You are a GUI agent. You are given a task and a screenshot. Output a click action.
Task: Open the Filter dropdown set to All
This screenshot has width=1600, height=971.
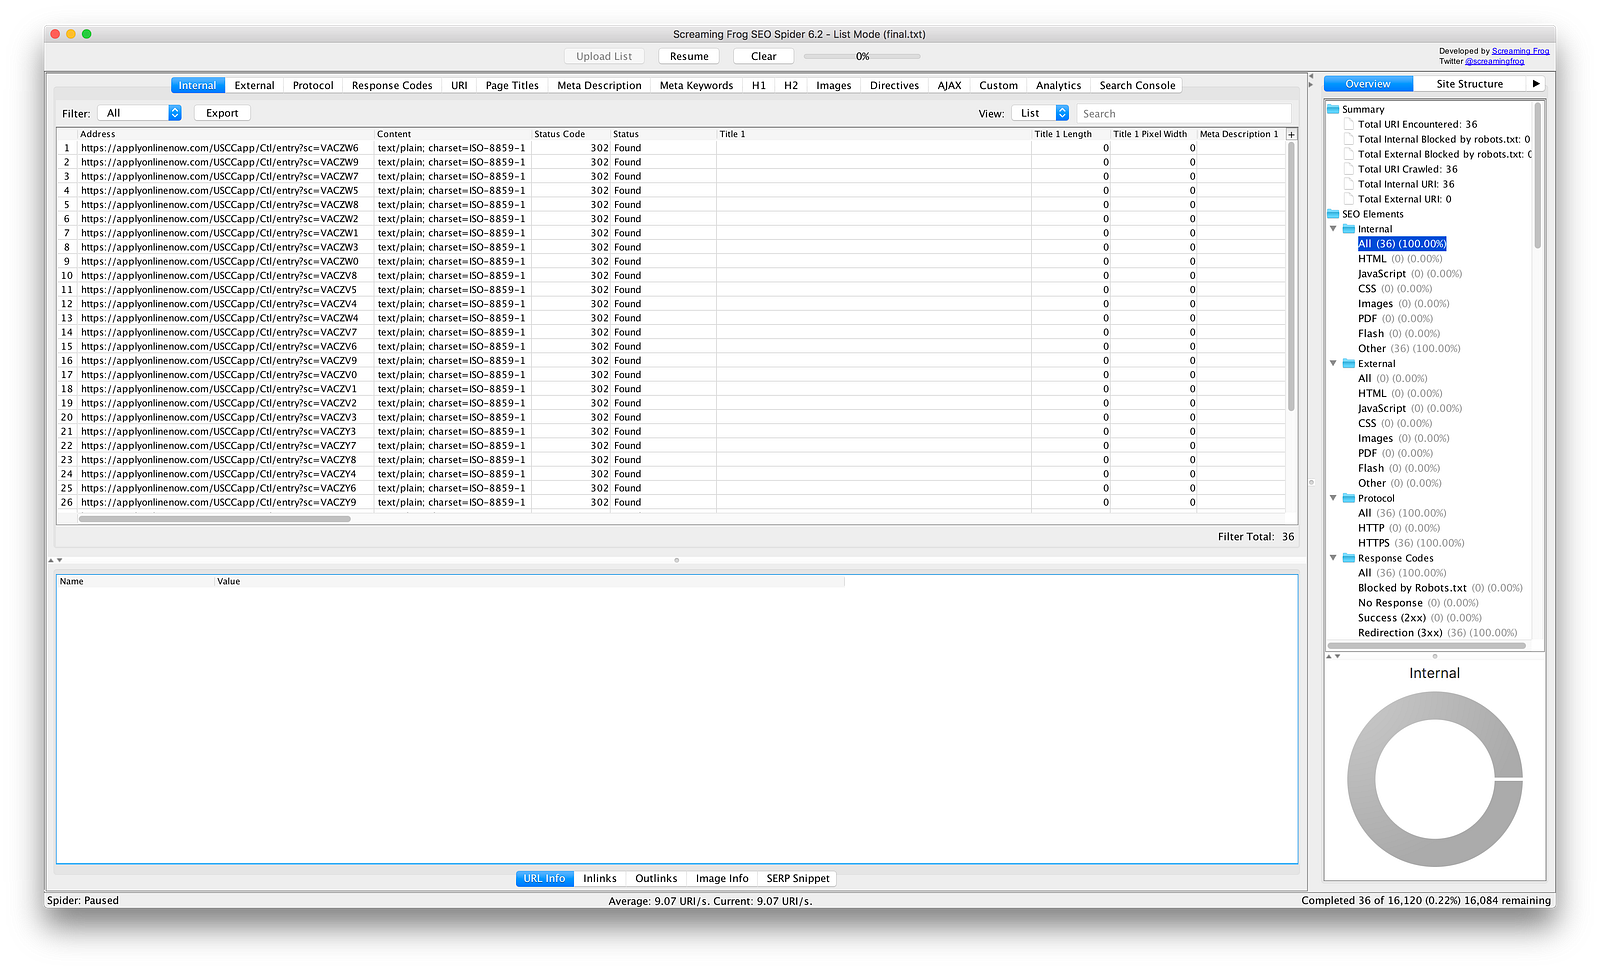click(139, 113)
